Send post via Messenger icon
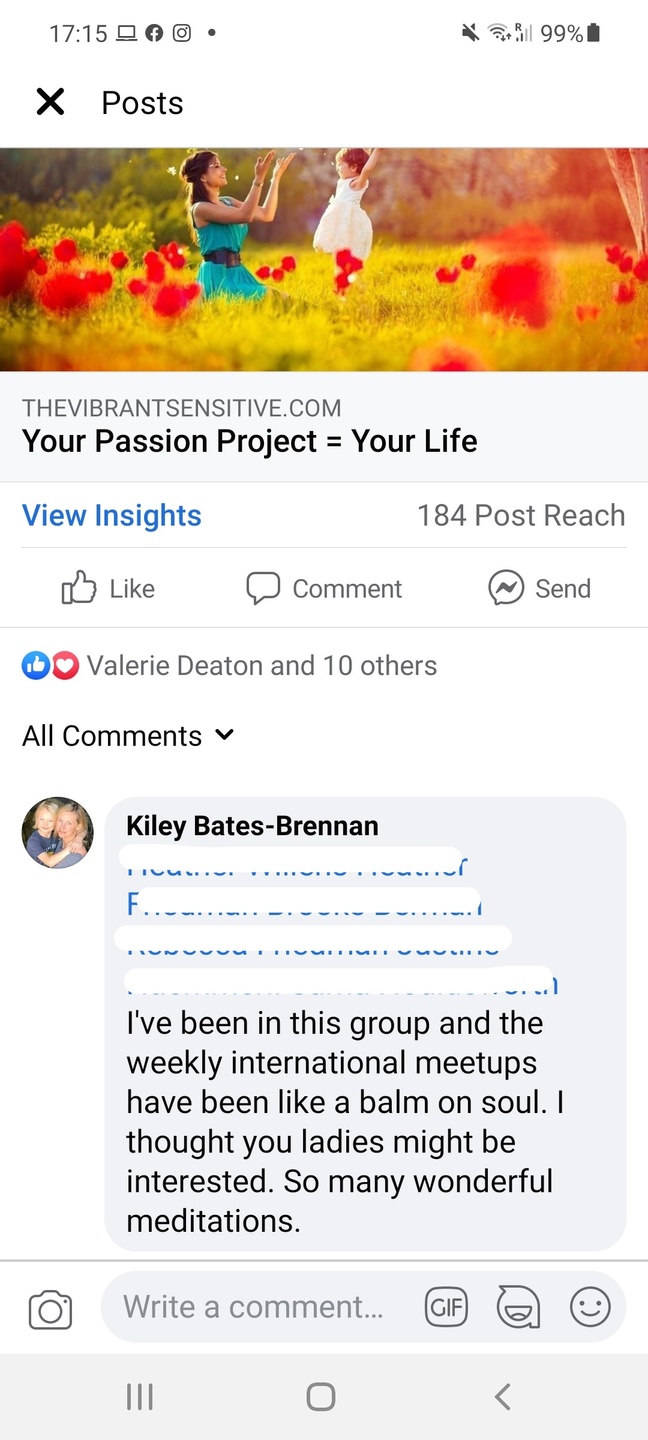The height and width of the screenshot is (1440, 648). [x=540, y=589]
